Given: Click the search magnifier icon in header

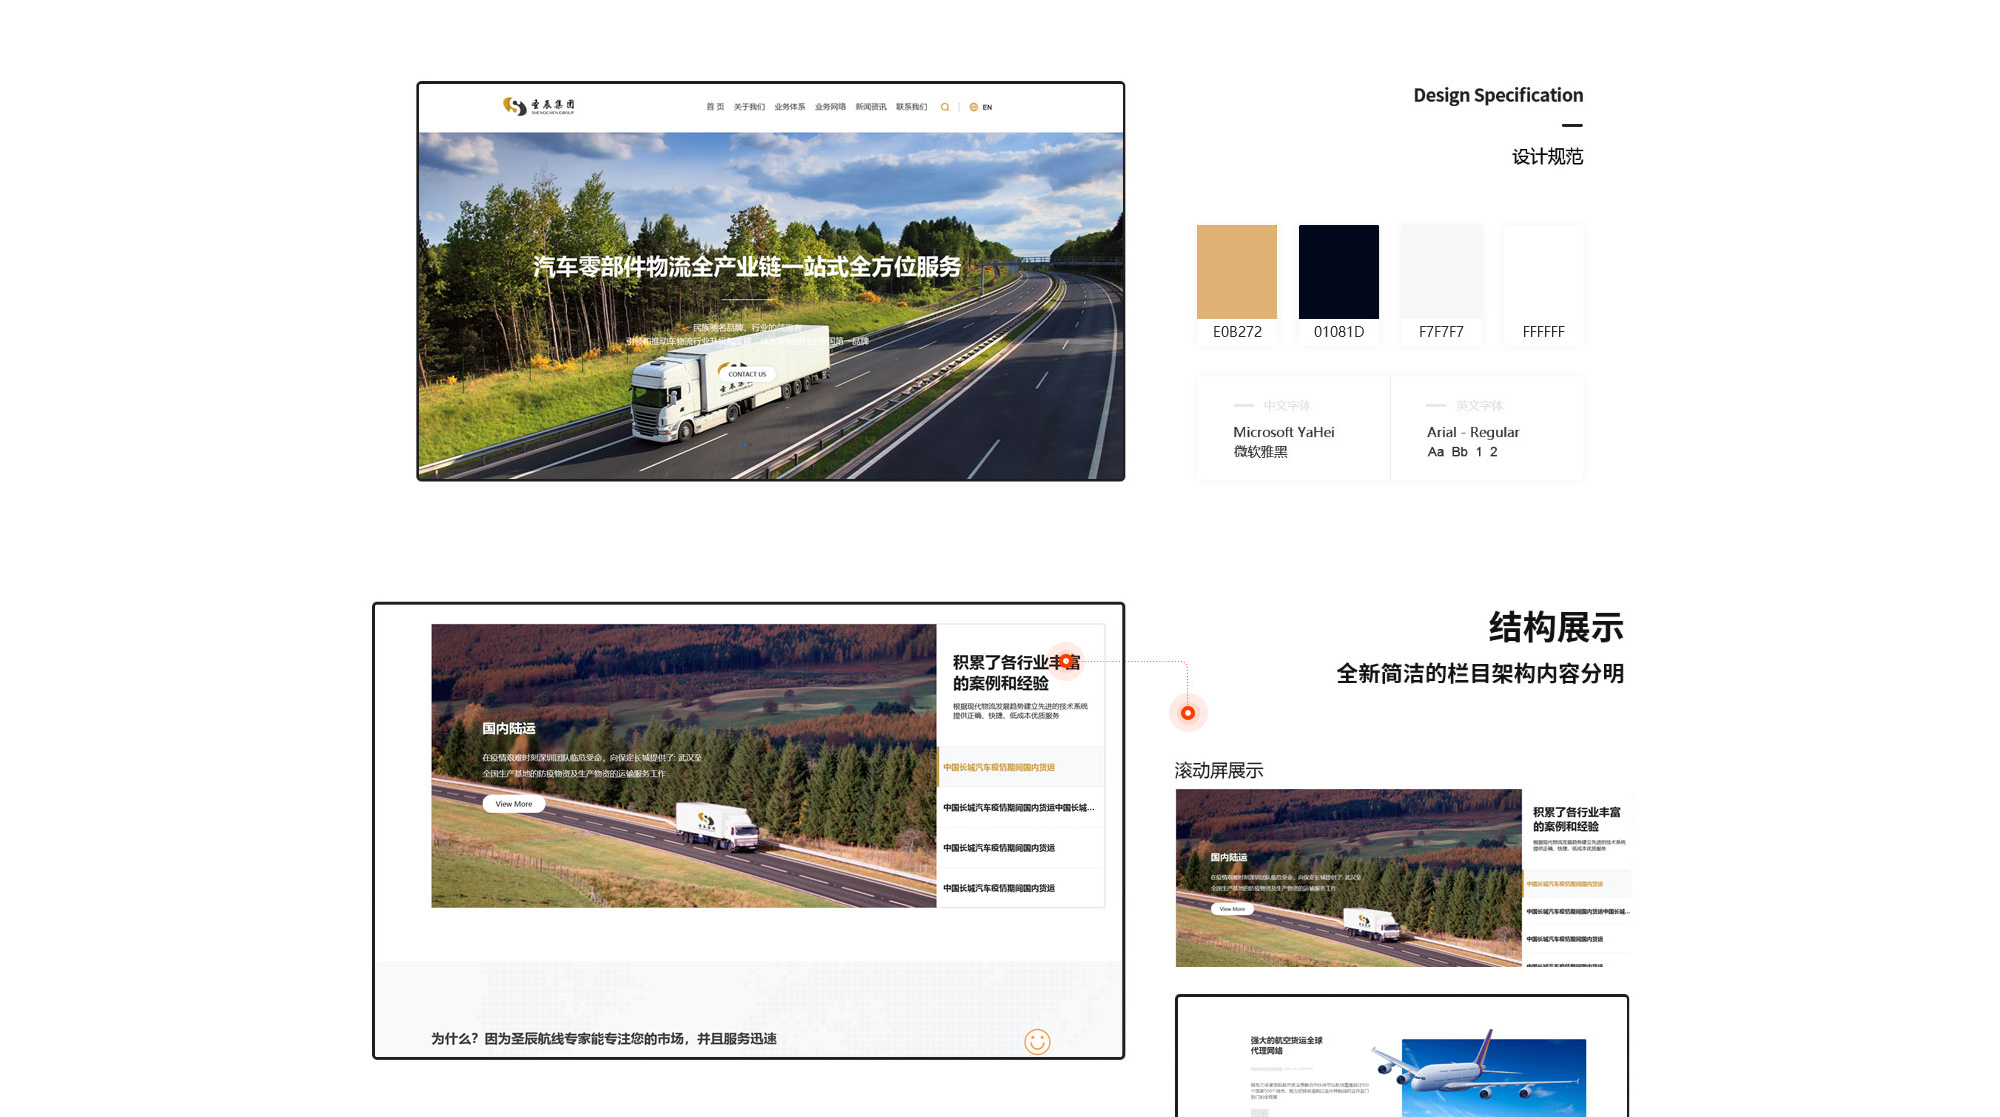Looking at the screenshot, I should pyautogui.click(x=945, y=107).
